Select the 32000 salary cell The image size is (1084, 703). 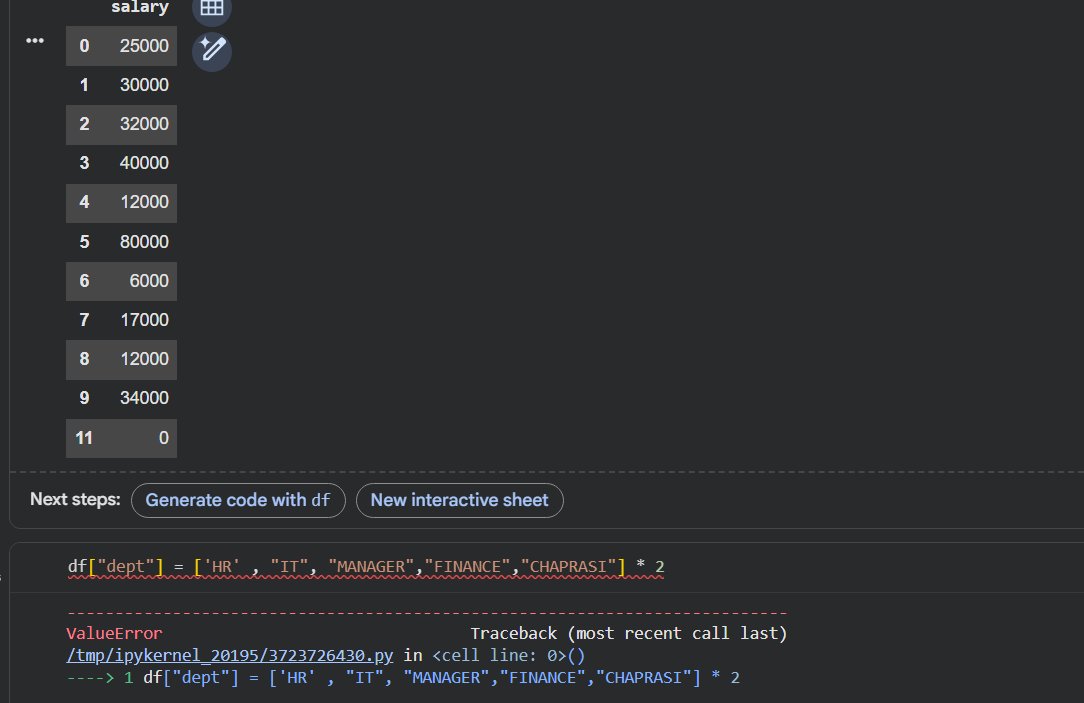(x=144, y=124)
